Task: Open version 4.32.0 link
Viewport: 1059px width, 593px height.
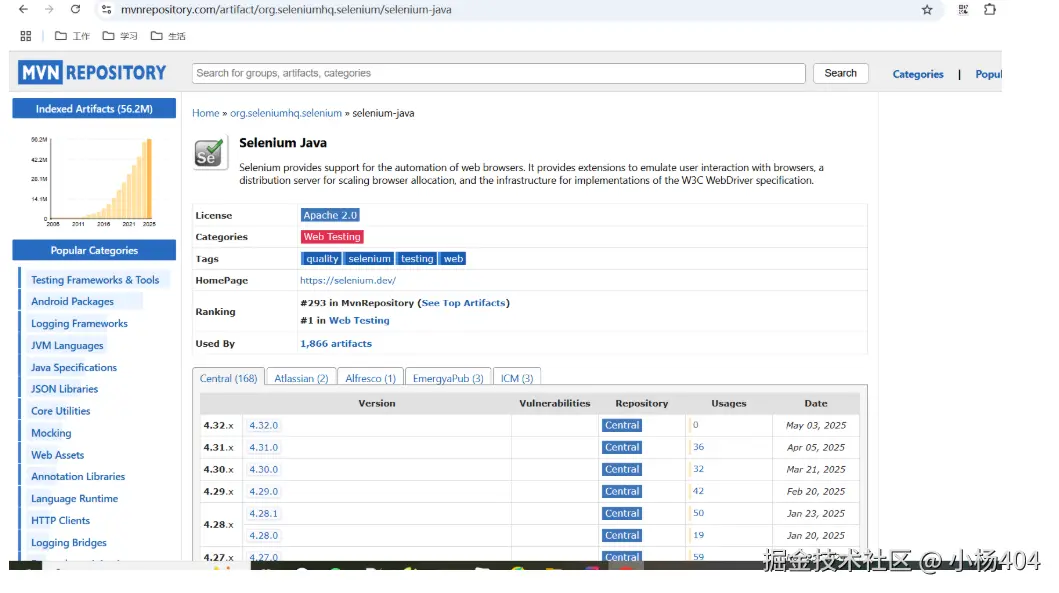Action: point(263,425)
